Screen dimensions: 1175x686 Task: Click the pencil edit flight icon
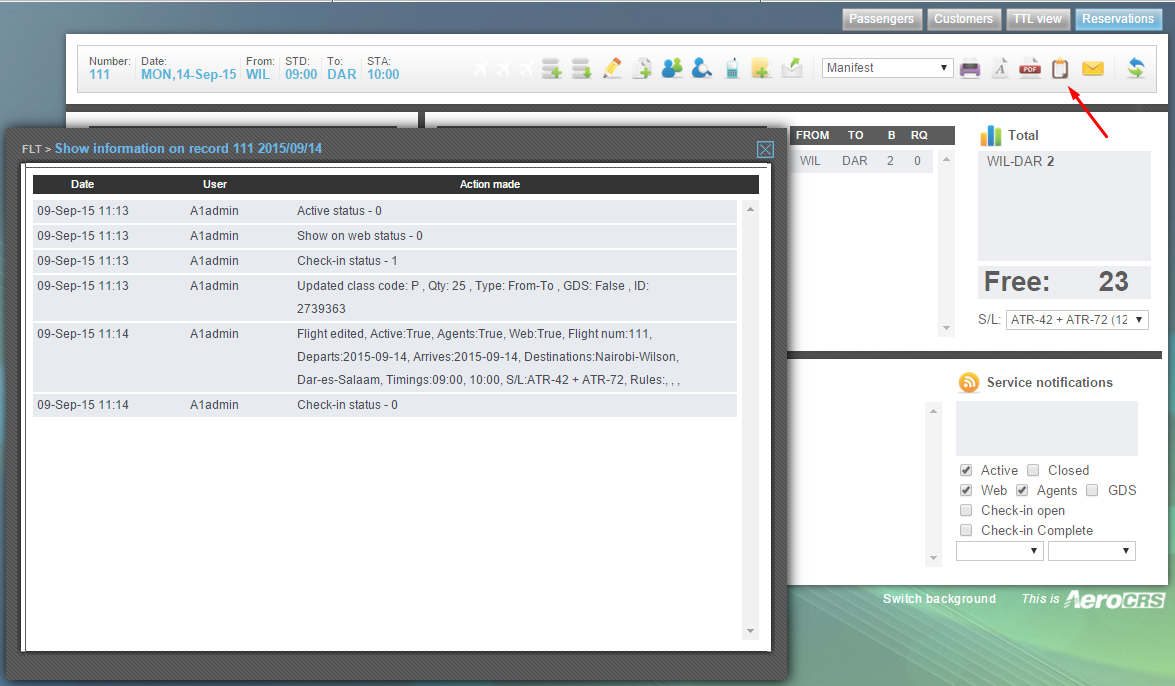point(612,68)
